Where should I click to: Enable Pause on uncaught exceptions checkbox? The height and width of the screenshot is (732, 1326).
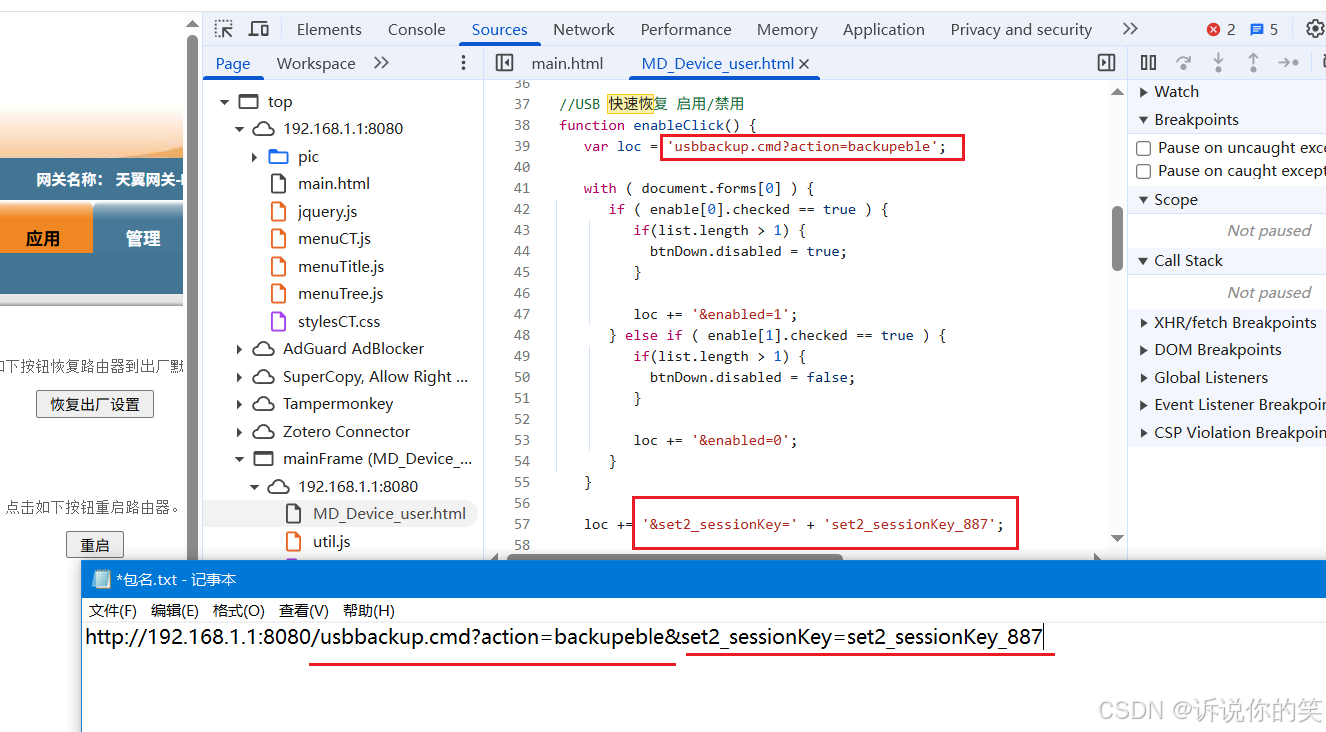tap(1144, 148)
